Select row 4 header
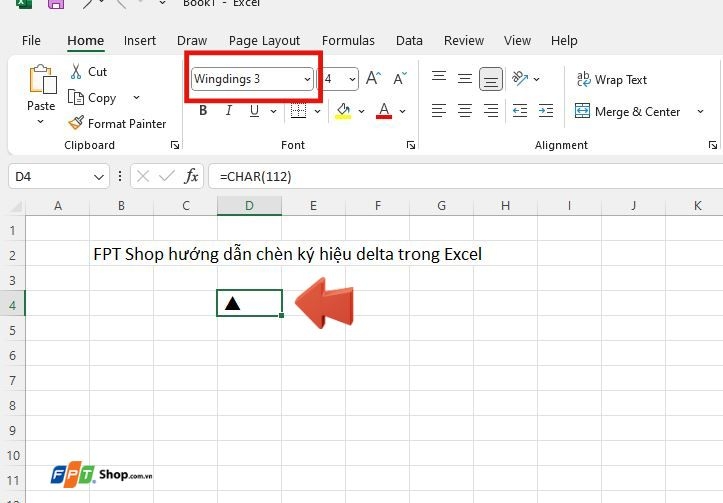Screen dimensions: 723x503 pyautogui.click(x=12, y=305)
